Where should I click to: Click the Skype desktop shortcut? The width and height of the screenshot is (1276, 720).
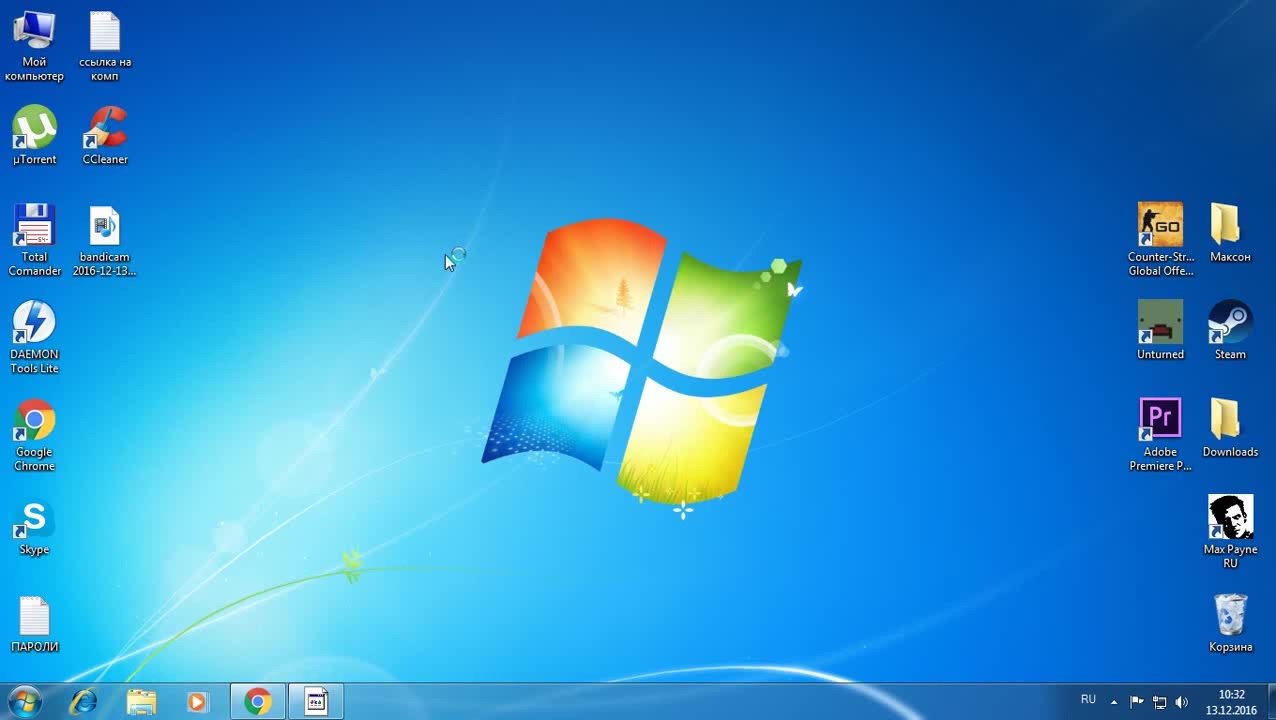click(x=34, y=520)
